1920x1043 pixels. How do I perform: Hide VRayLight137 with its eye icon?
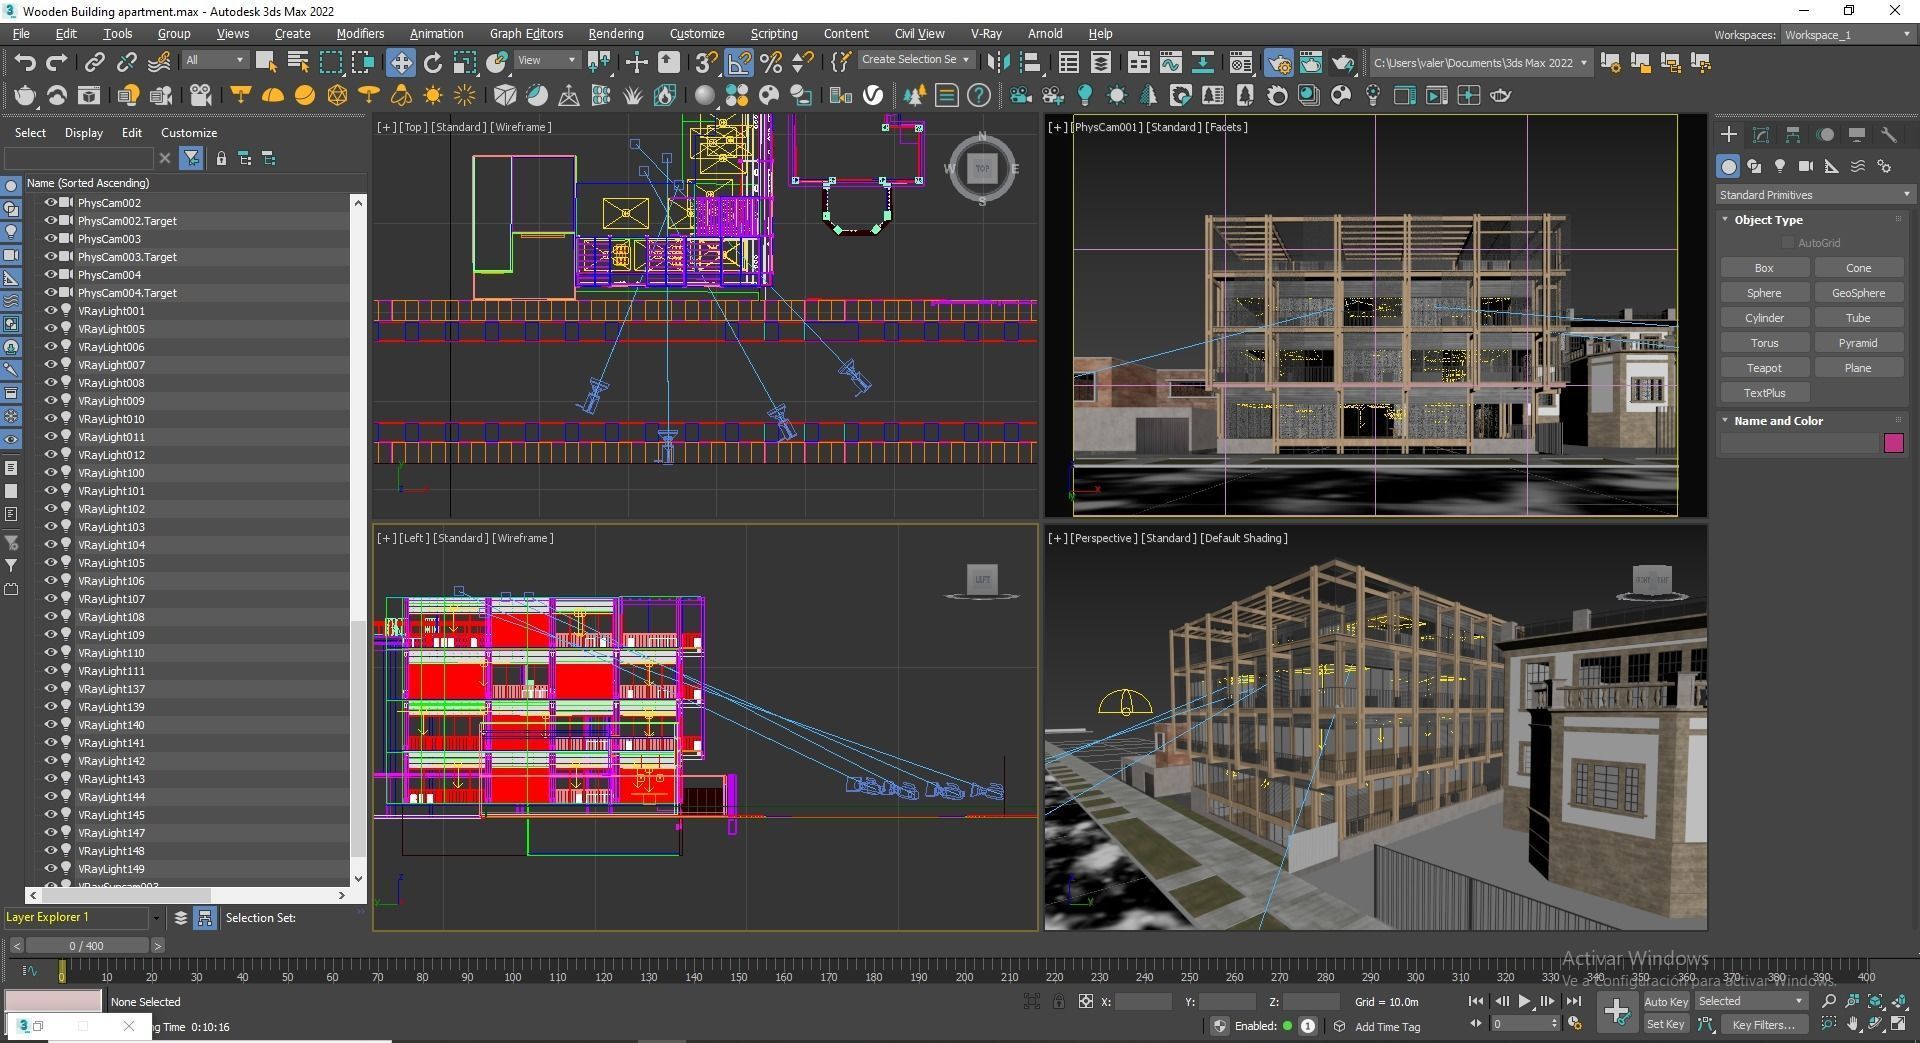(50, 689)
